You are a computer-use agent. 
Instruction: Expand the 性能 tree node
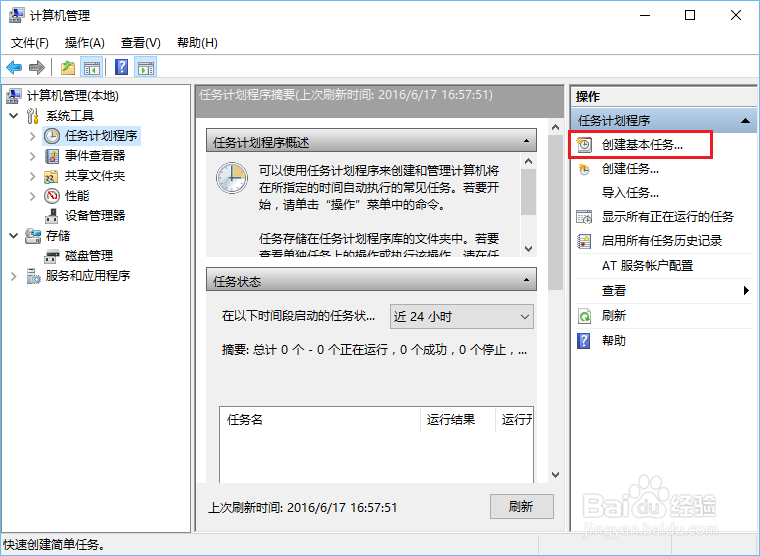coord(32,196)
